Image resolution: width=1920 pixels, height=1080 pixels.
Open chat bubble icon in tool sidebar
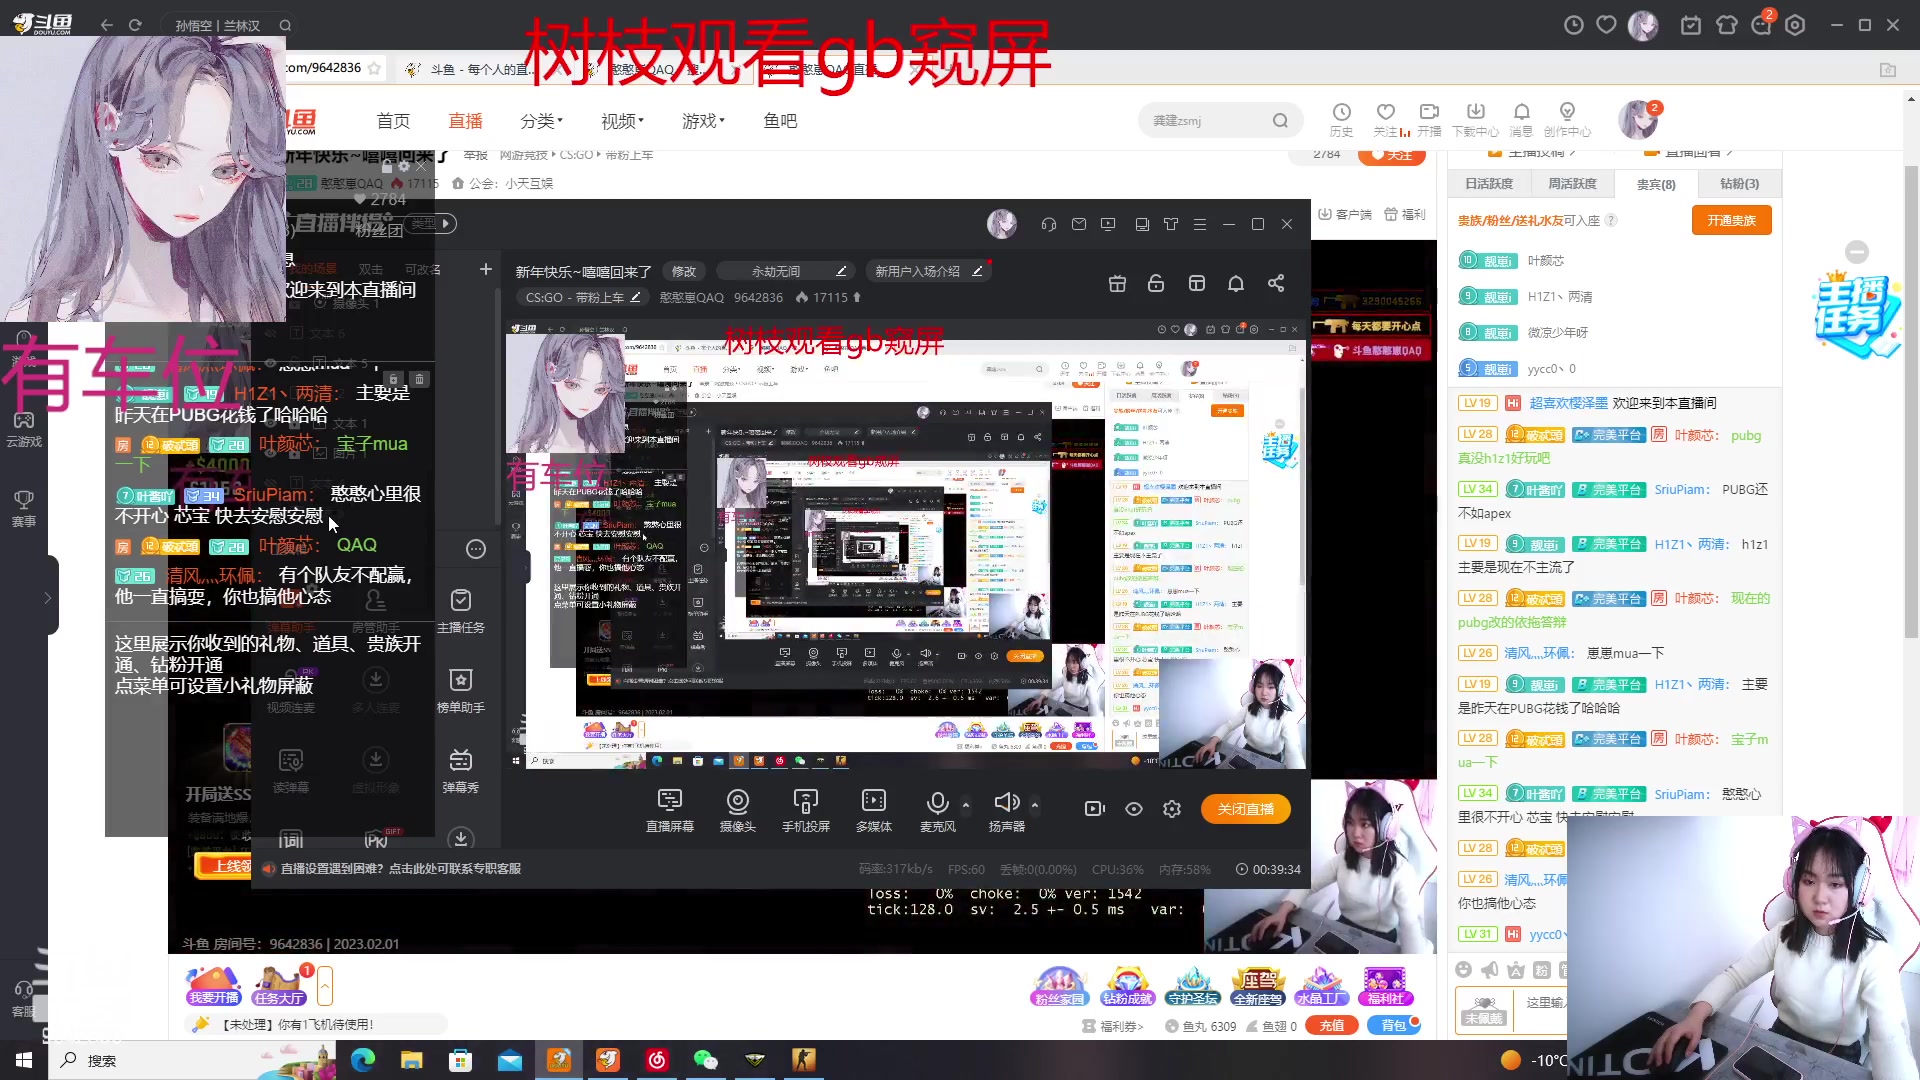(476, 549)
